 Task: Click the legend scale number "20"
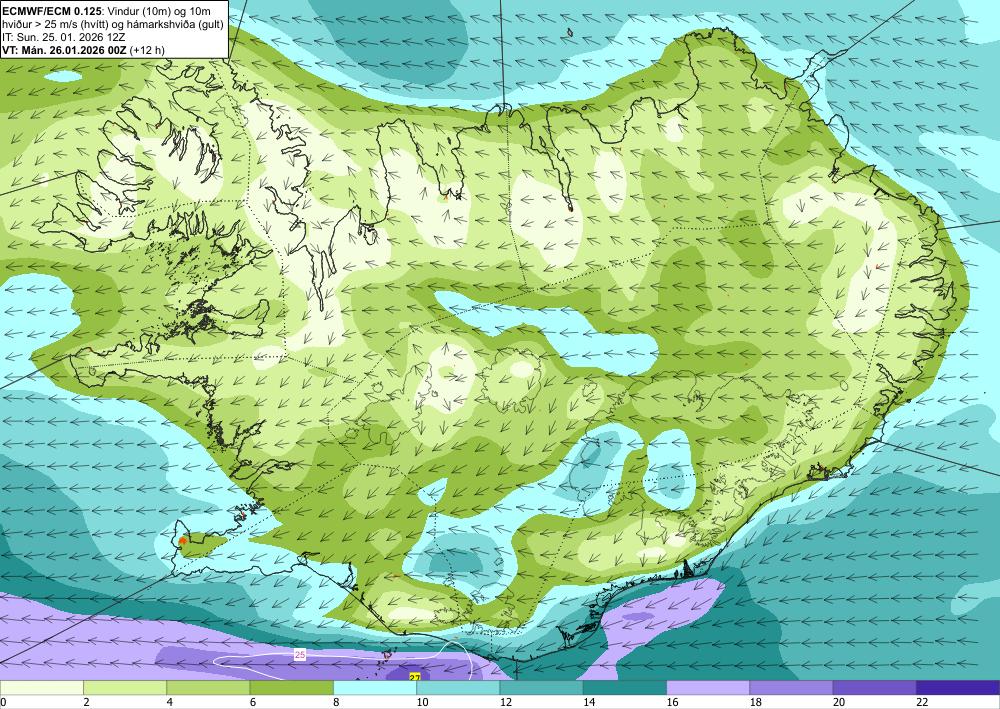839,703
